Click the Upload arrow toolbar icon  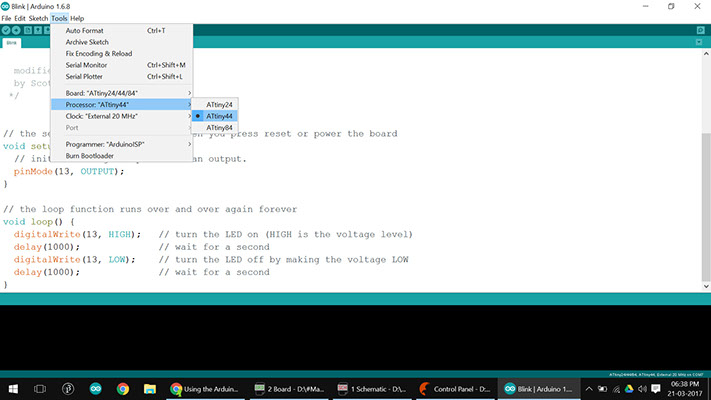coord(16,30)
